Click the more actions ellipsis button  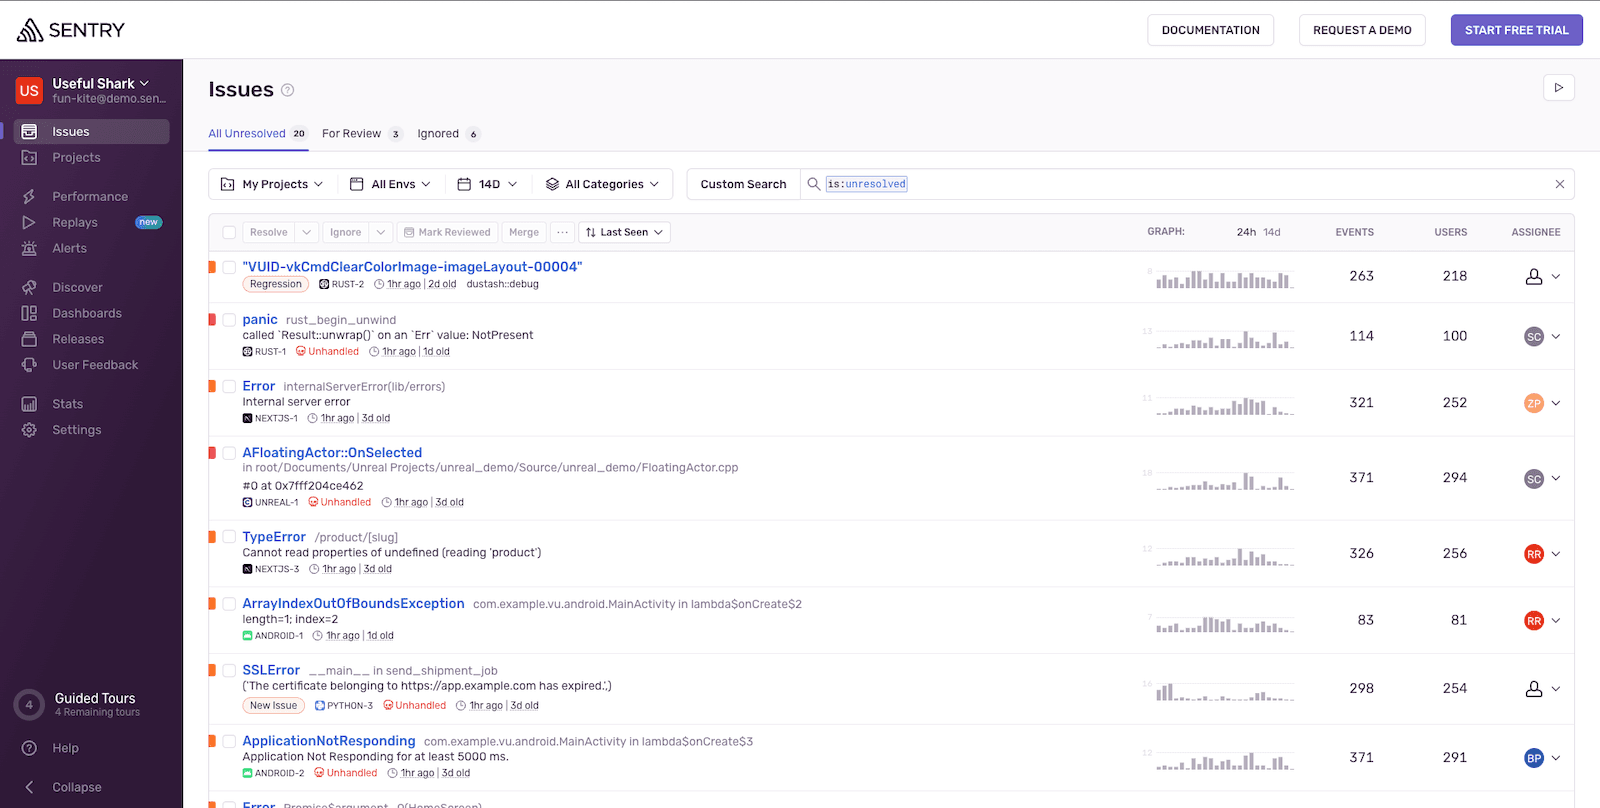tap(563, 233)
